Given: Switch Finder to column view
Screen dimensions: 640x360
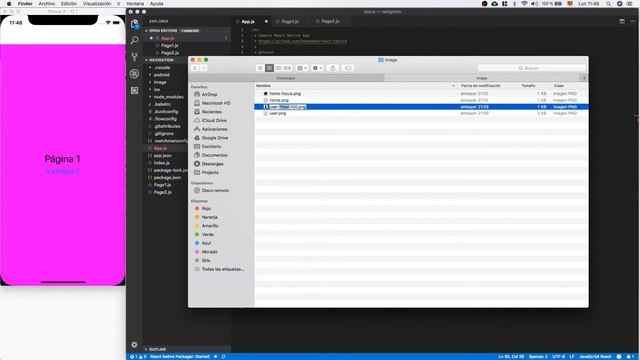Looking at the screenshot, I should (278, 68).
